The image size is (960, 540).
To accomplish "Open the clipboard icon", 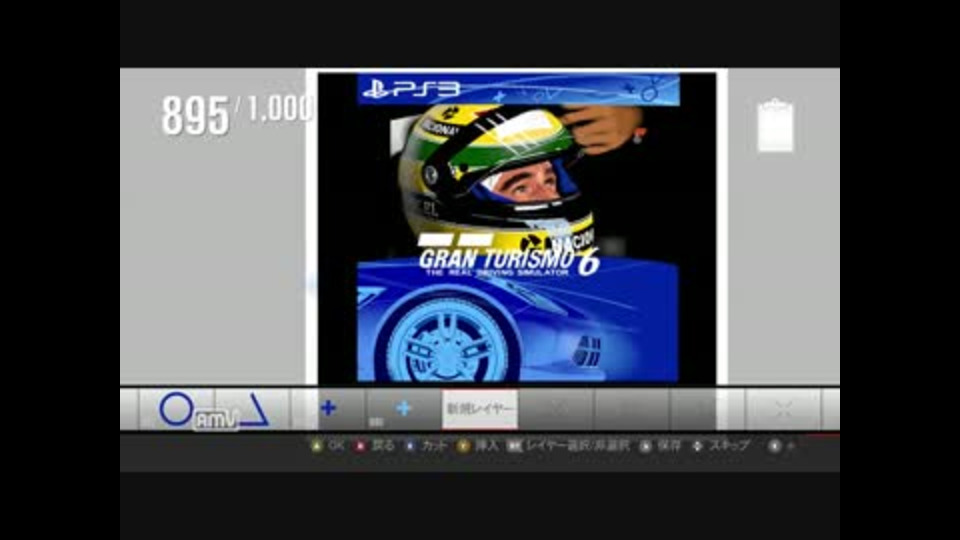I will point(775,125).
